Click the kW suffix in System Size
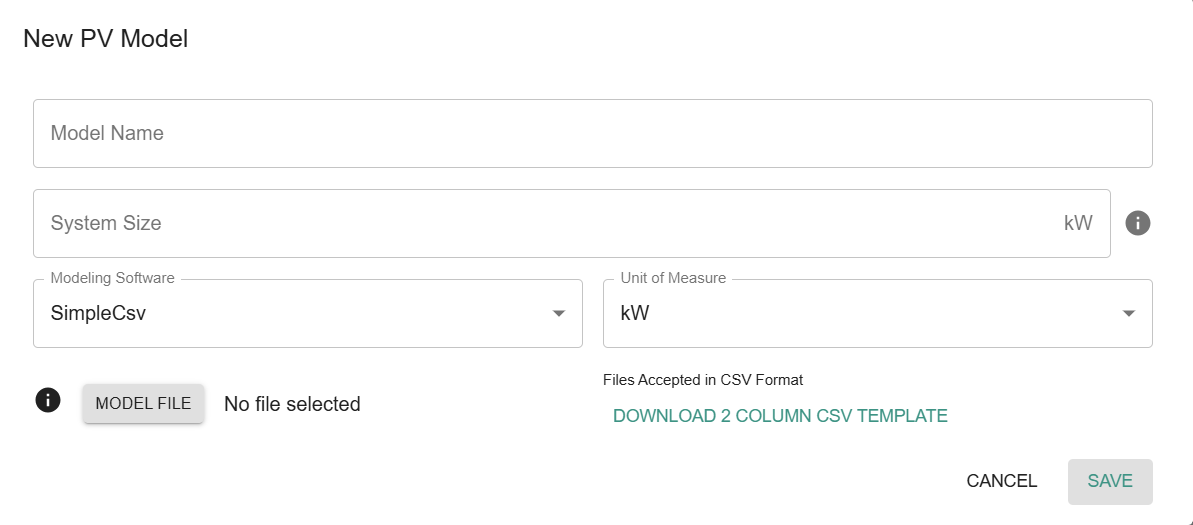 click(1078, 223)
